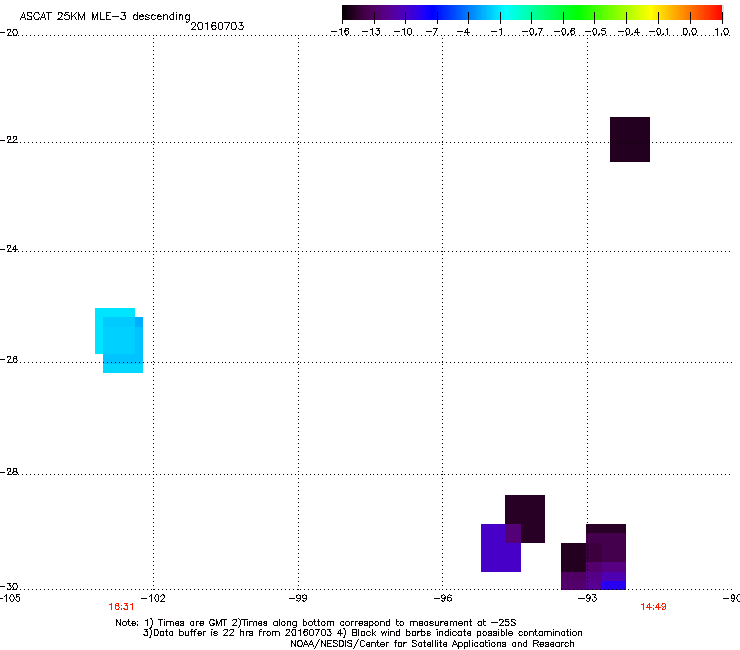Screen dimensions: 740x650
Task: Click the -10 colorbar label
Action: [x=403, y=32]
